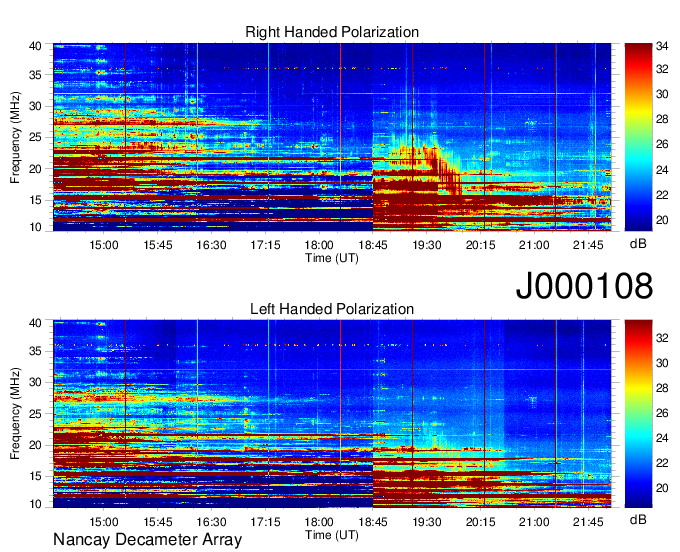This screenshot has height=552, width=680.
Task: Click the 34 tick on Right Handed colorbar
Action: click(662, 46)
